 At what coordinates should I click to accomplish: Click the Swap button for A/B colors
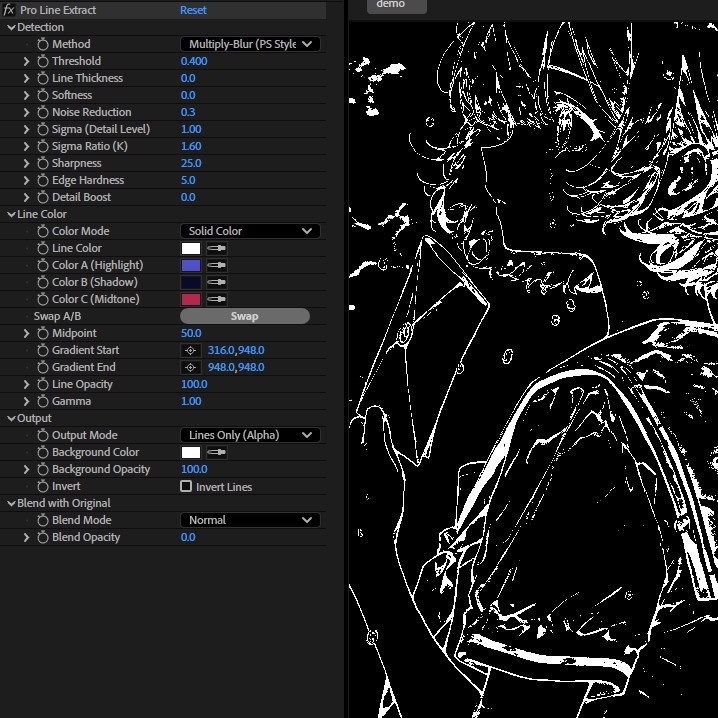245,316
